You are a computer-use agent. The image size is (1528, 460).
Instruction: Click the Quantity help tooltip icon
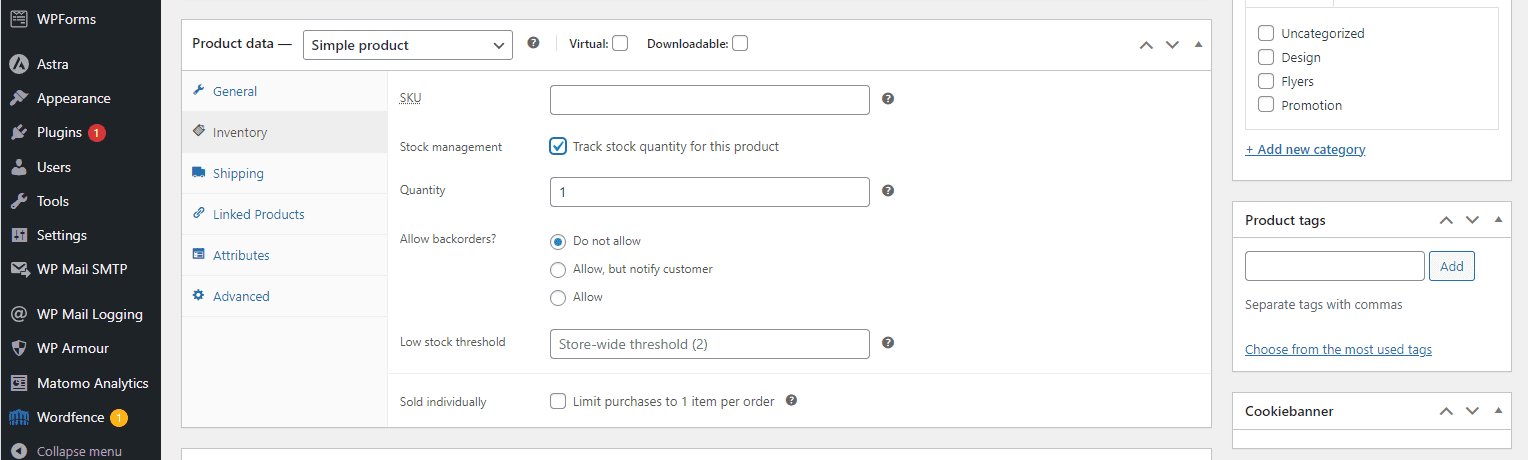click(888, 191)
